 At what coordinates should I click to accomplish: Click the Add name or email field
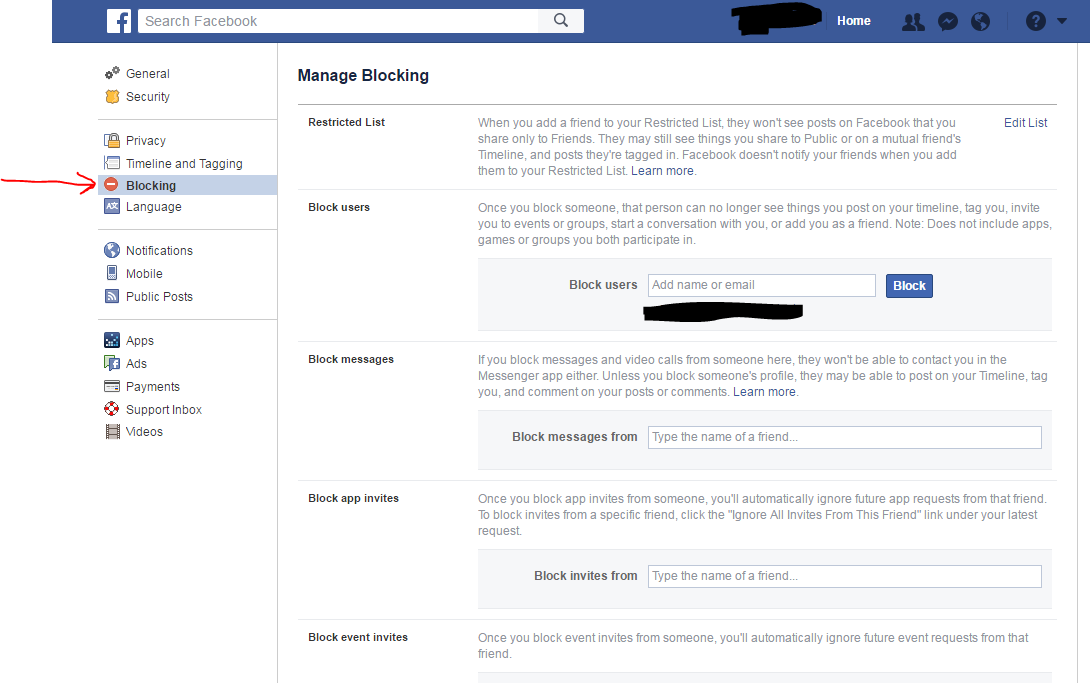(x=761, y=285)
